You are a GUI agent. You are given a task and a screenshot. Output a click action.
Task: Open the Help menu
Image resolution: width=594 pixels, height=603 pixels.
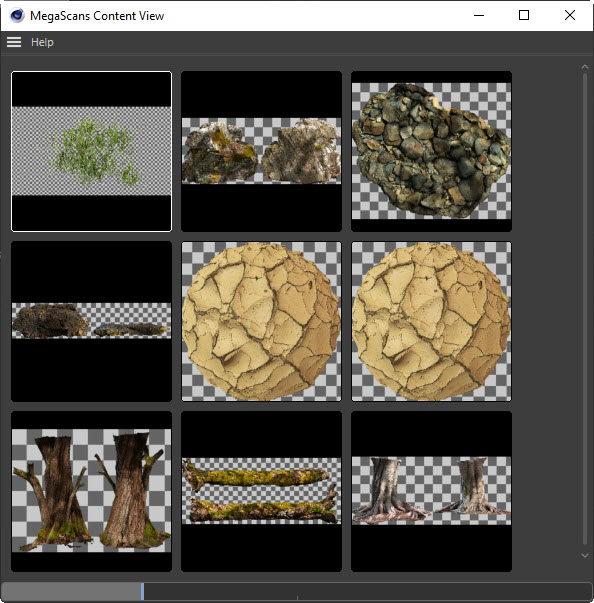click(x=42, y=42)
